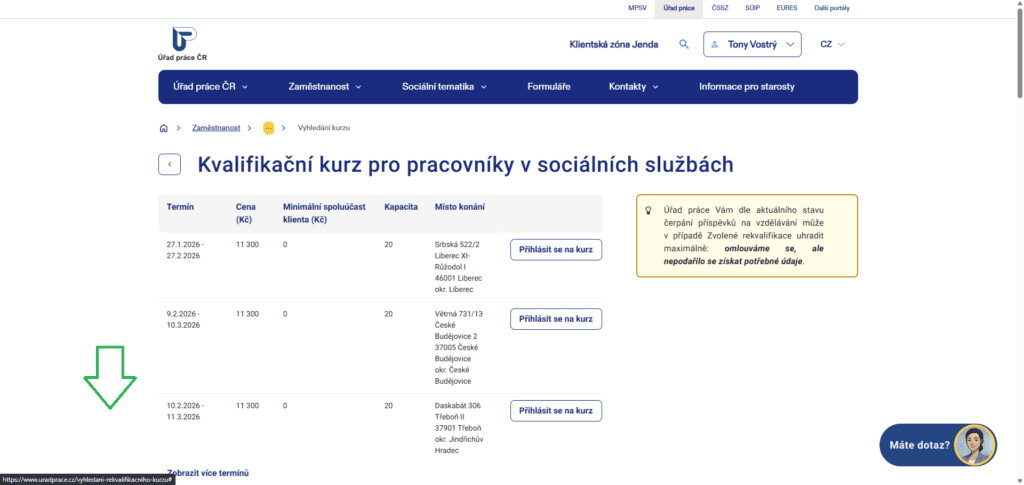Click the home breadcrumb icon
1024x485 pixels.
[163, 128]
